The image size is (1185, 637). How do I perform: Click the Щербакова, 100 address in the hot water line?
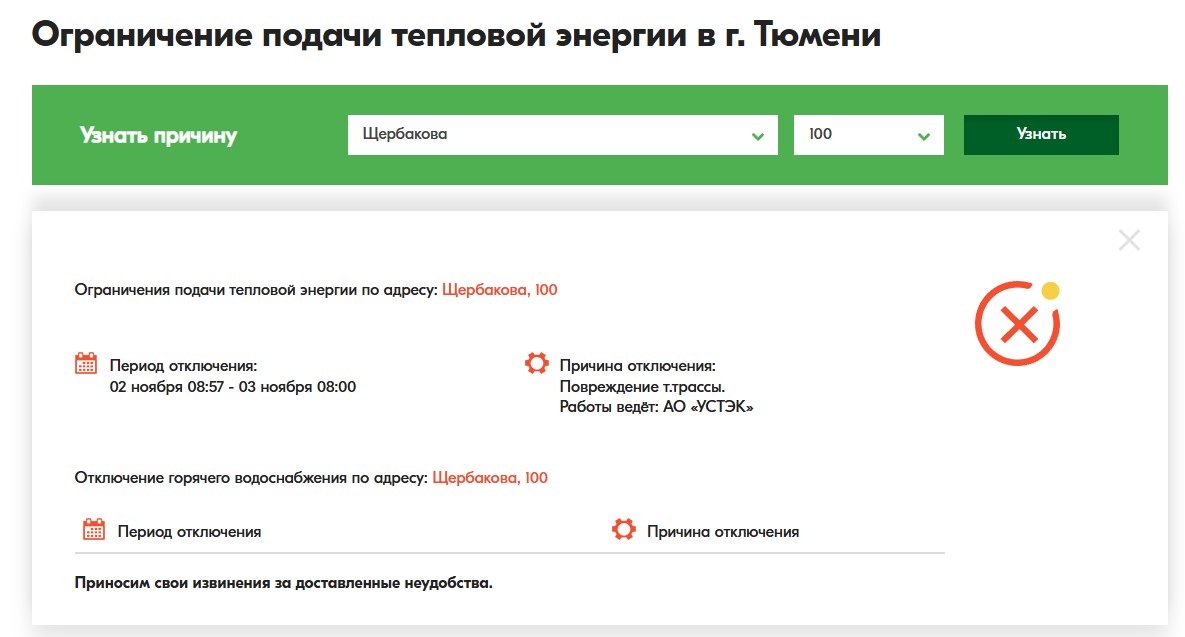490,478
